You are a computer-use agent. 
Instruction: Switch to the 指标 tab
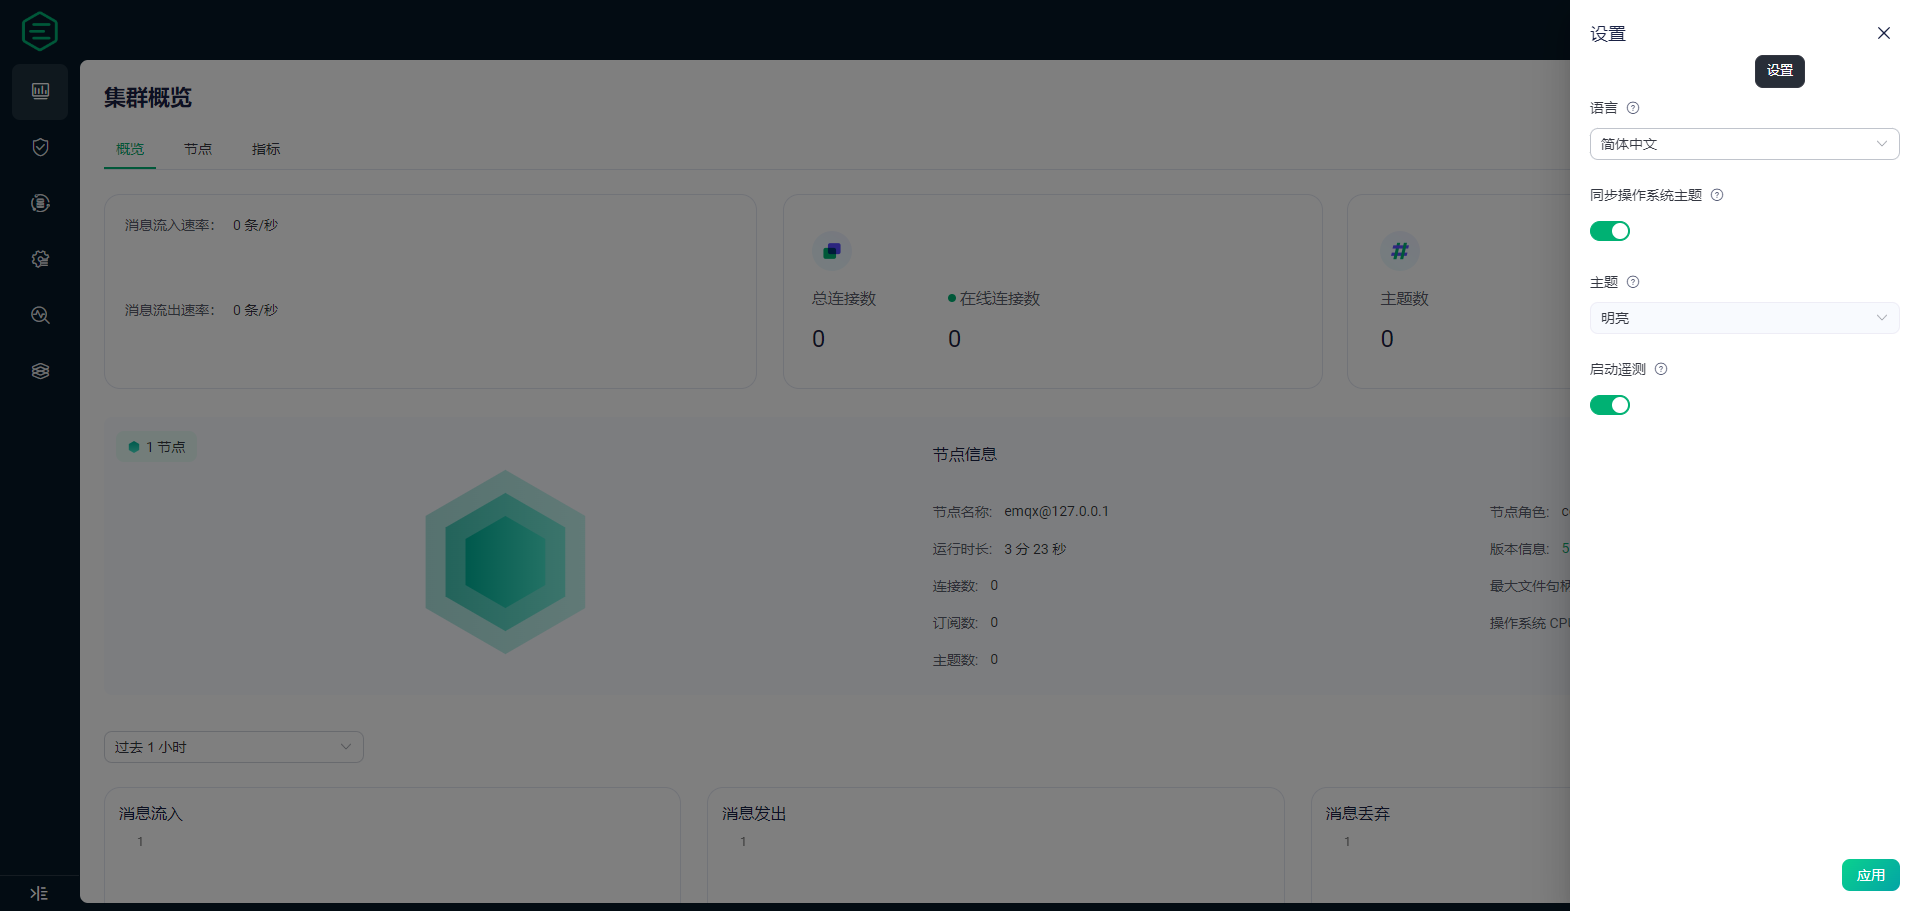[266, 149]
